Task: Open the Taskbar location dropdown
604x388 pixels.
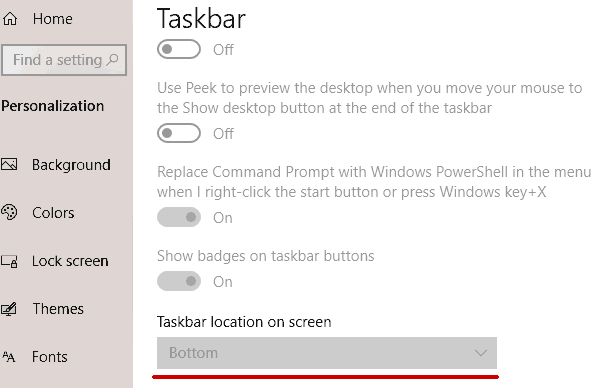Action: [x=327, y=353]
